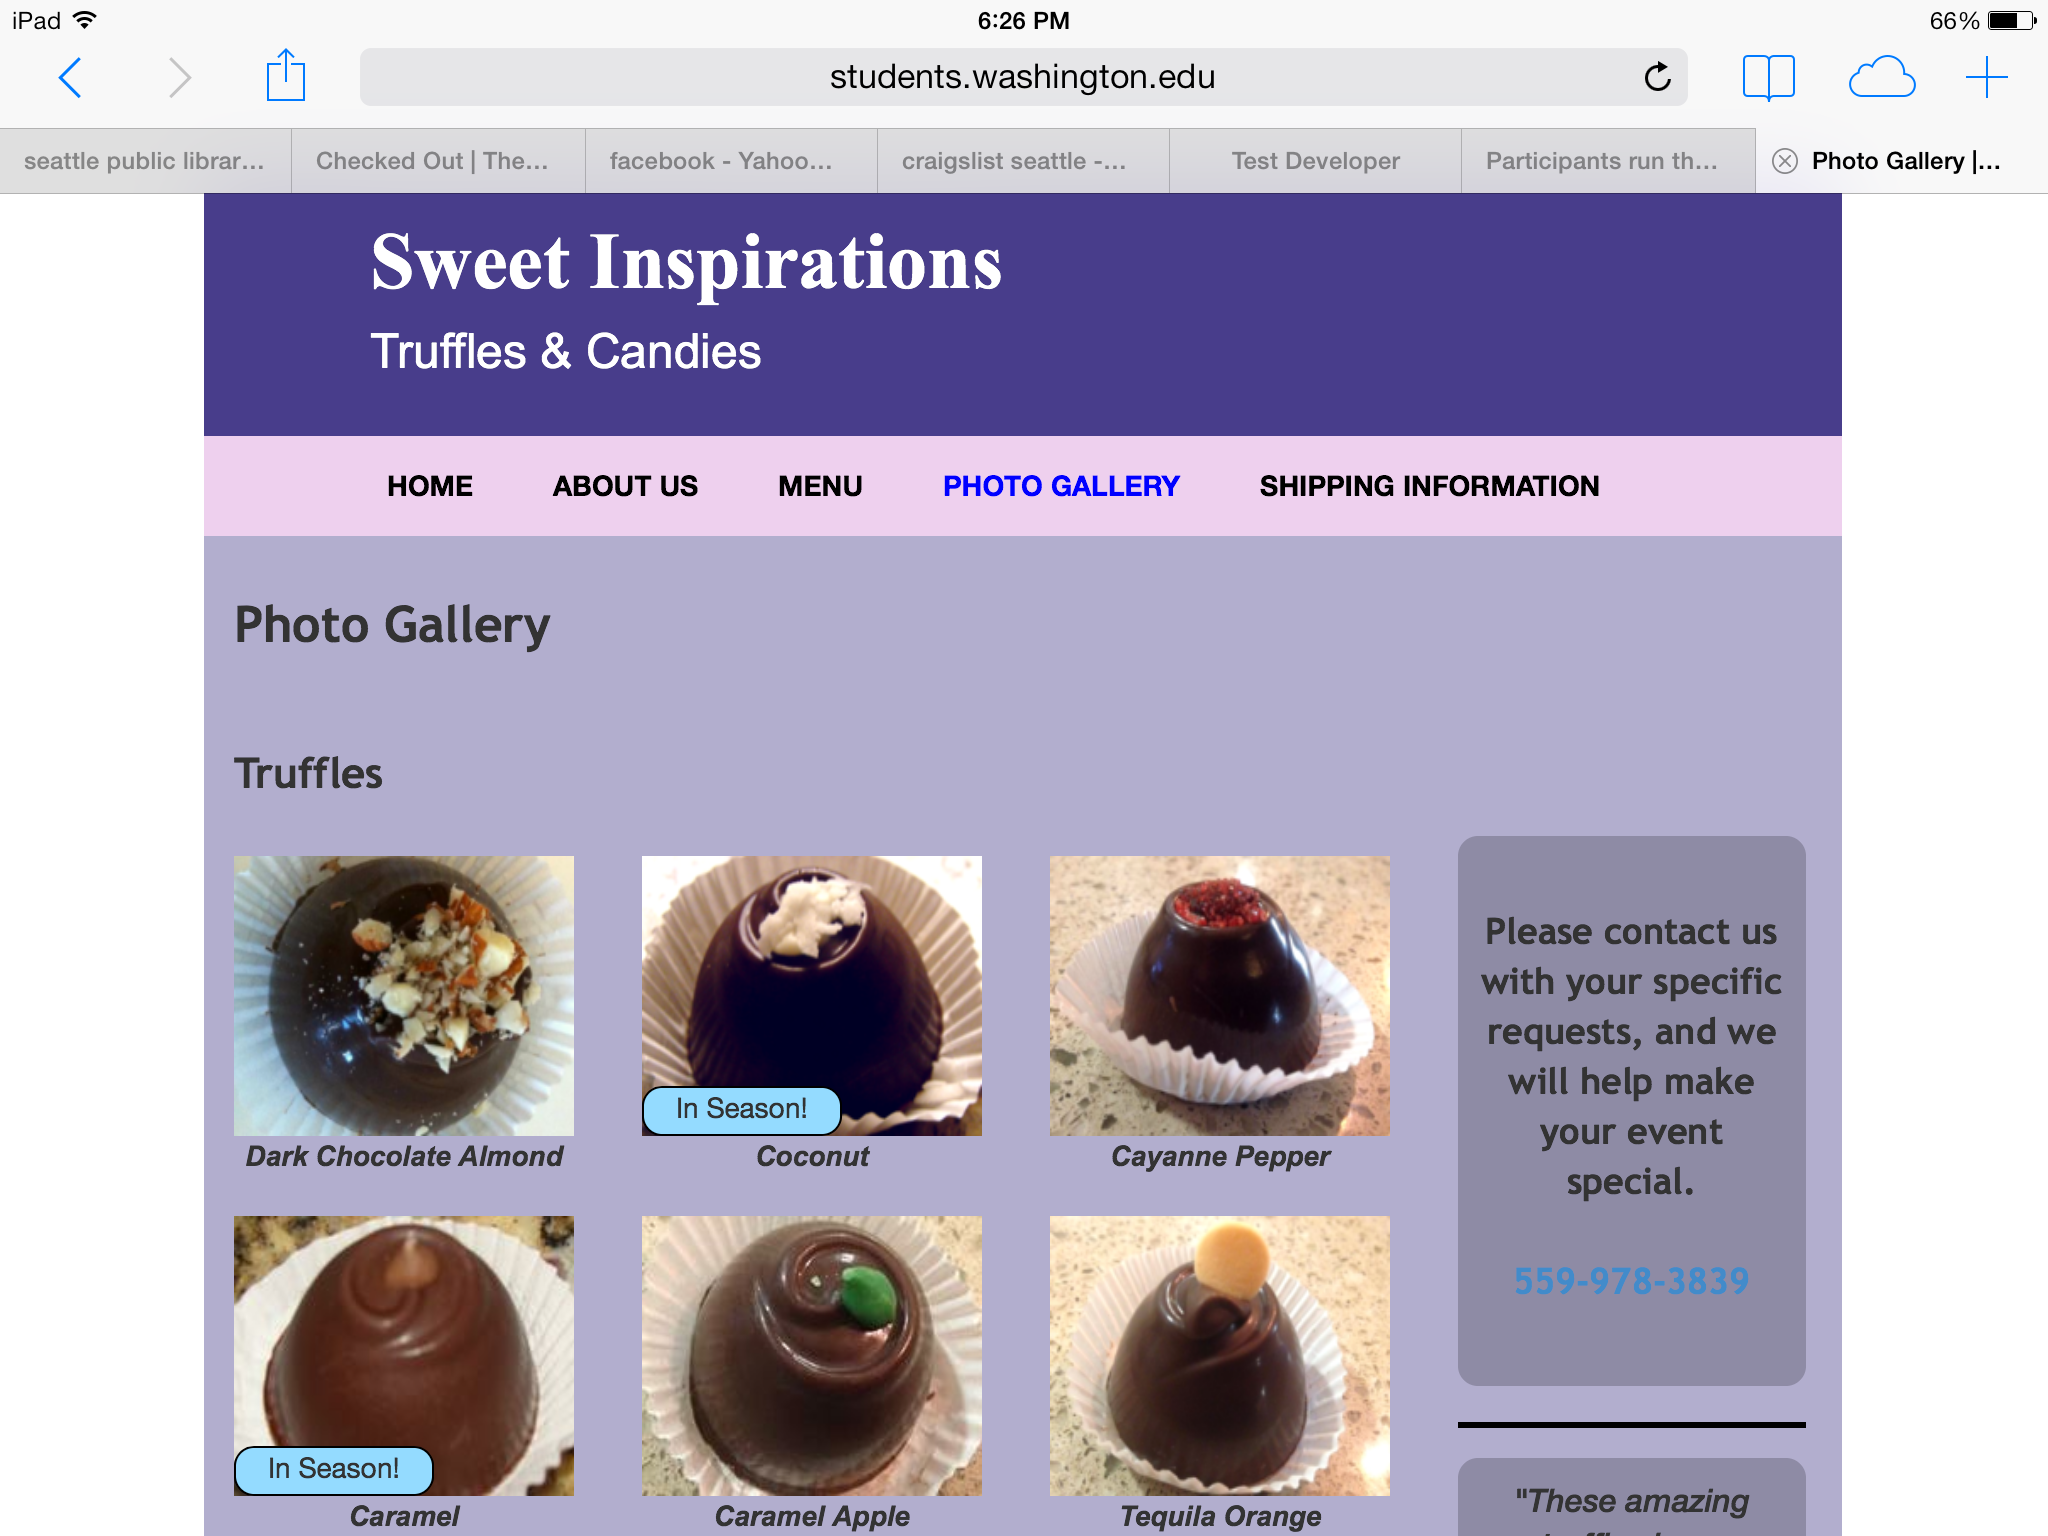Open the Tequila Orange truffle photo
Viewport: 2048px width, 1536px height.
(1220, 1355)
